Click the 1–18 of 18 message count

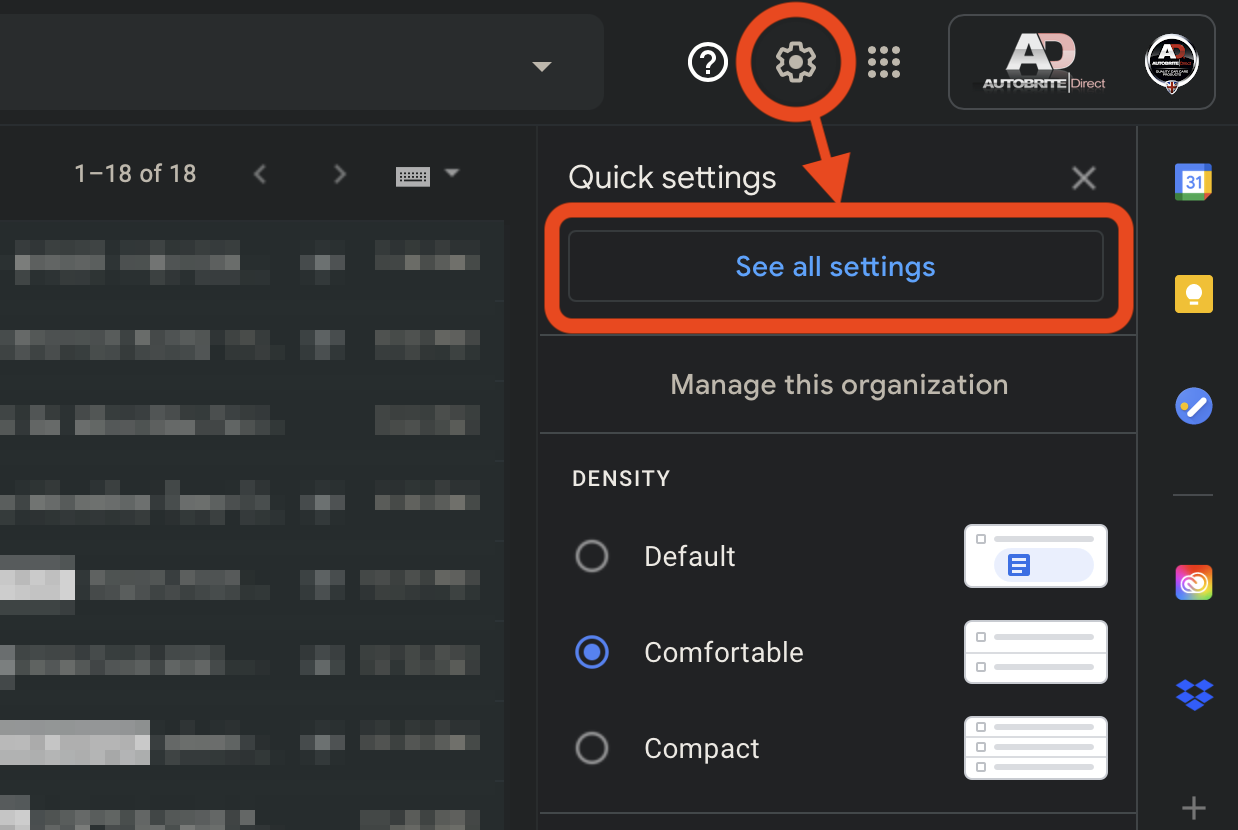coord(135,174)
